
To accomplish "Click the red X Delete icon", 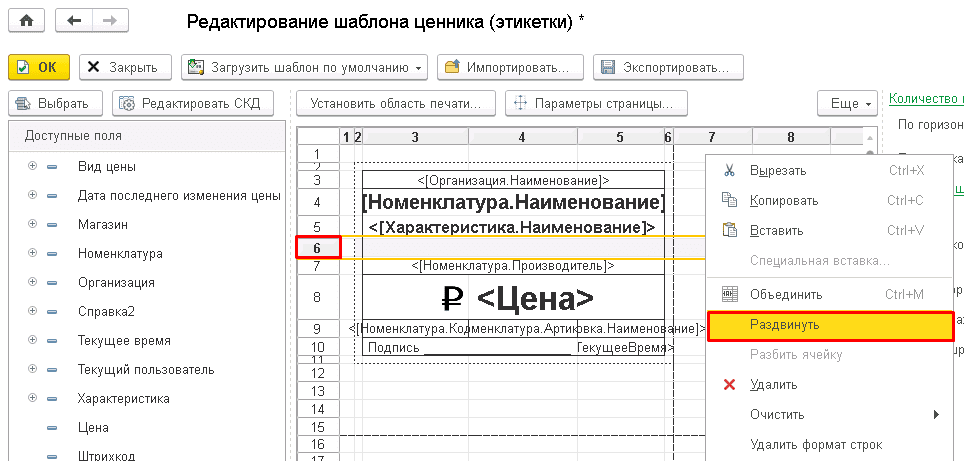I will (x=729, y=385).
